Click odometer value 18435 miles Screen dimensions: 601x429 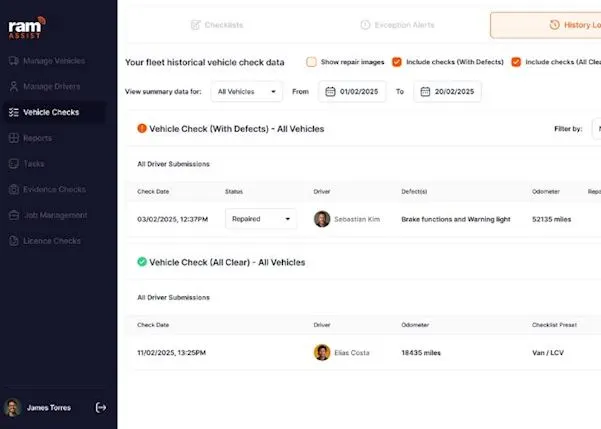(x=421, y=353)
